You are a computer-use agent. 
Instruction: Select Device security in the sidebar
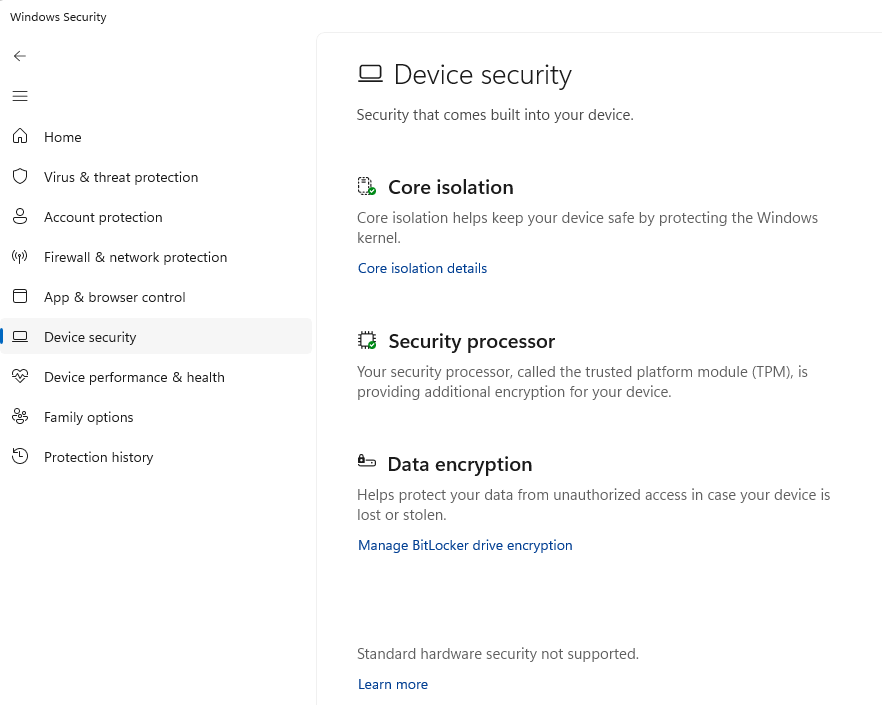[90, 337]
